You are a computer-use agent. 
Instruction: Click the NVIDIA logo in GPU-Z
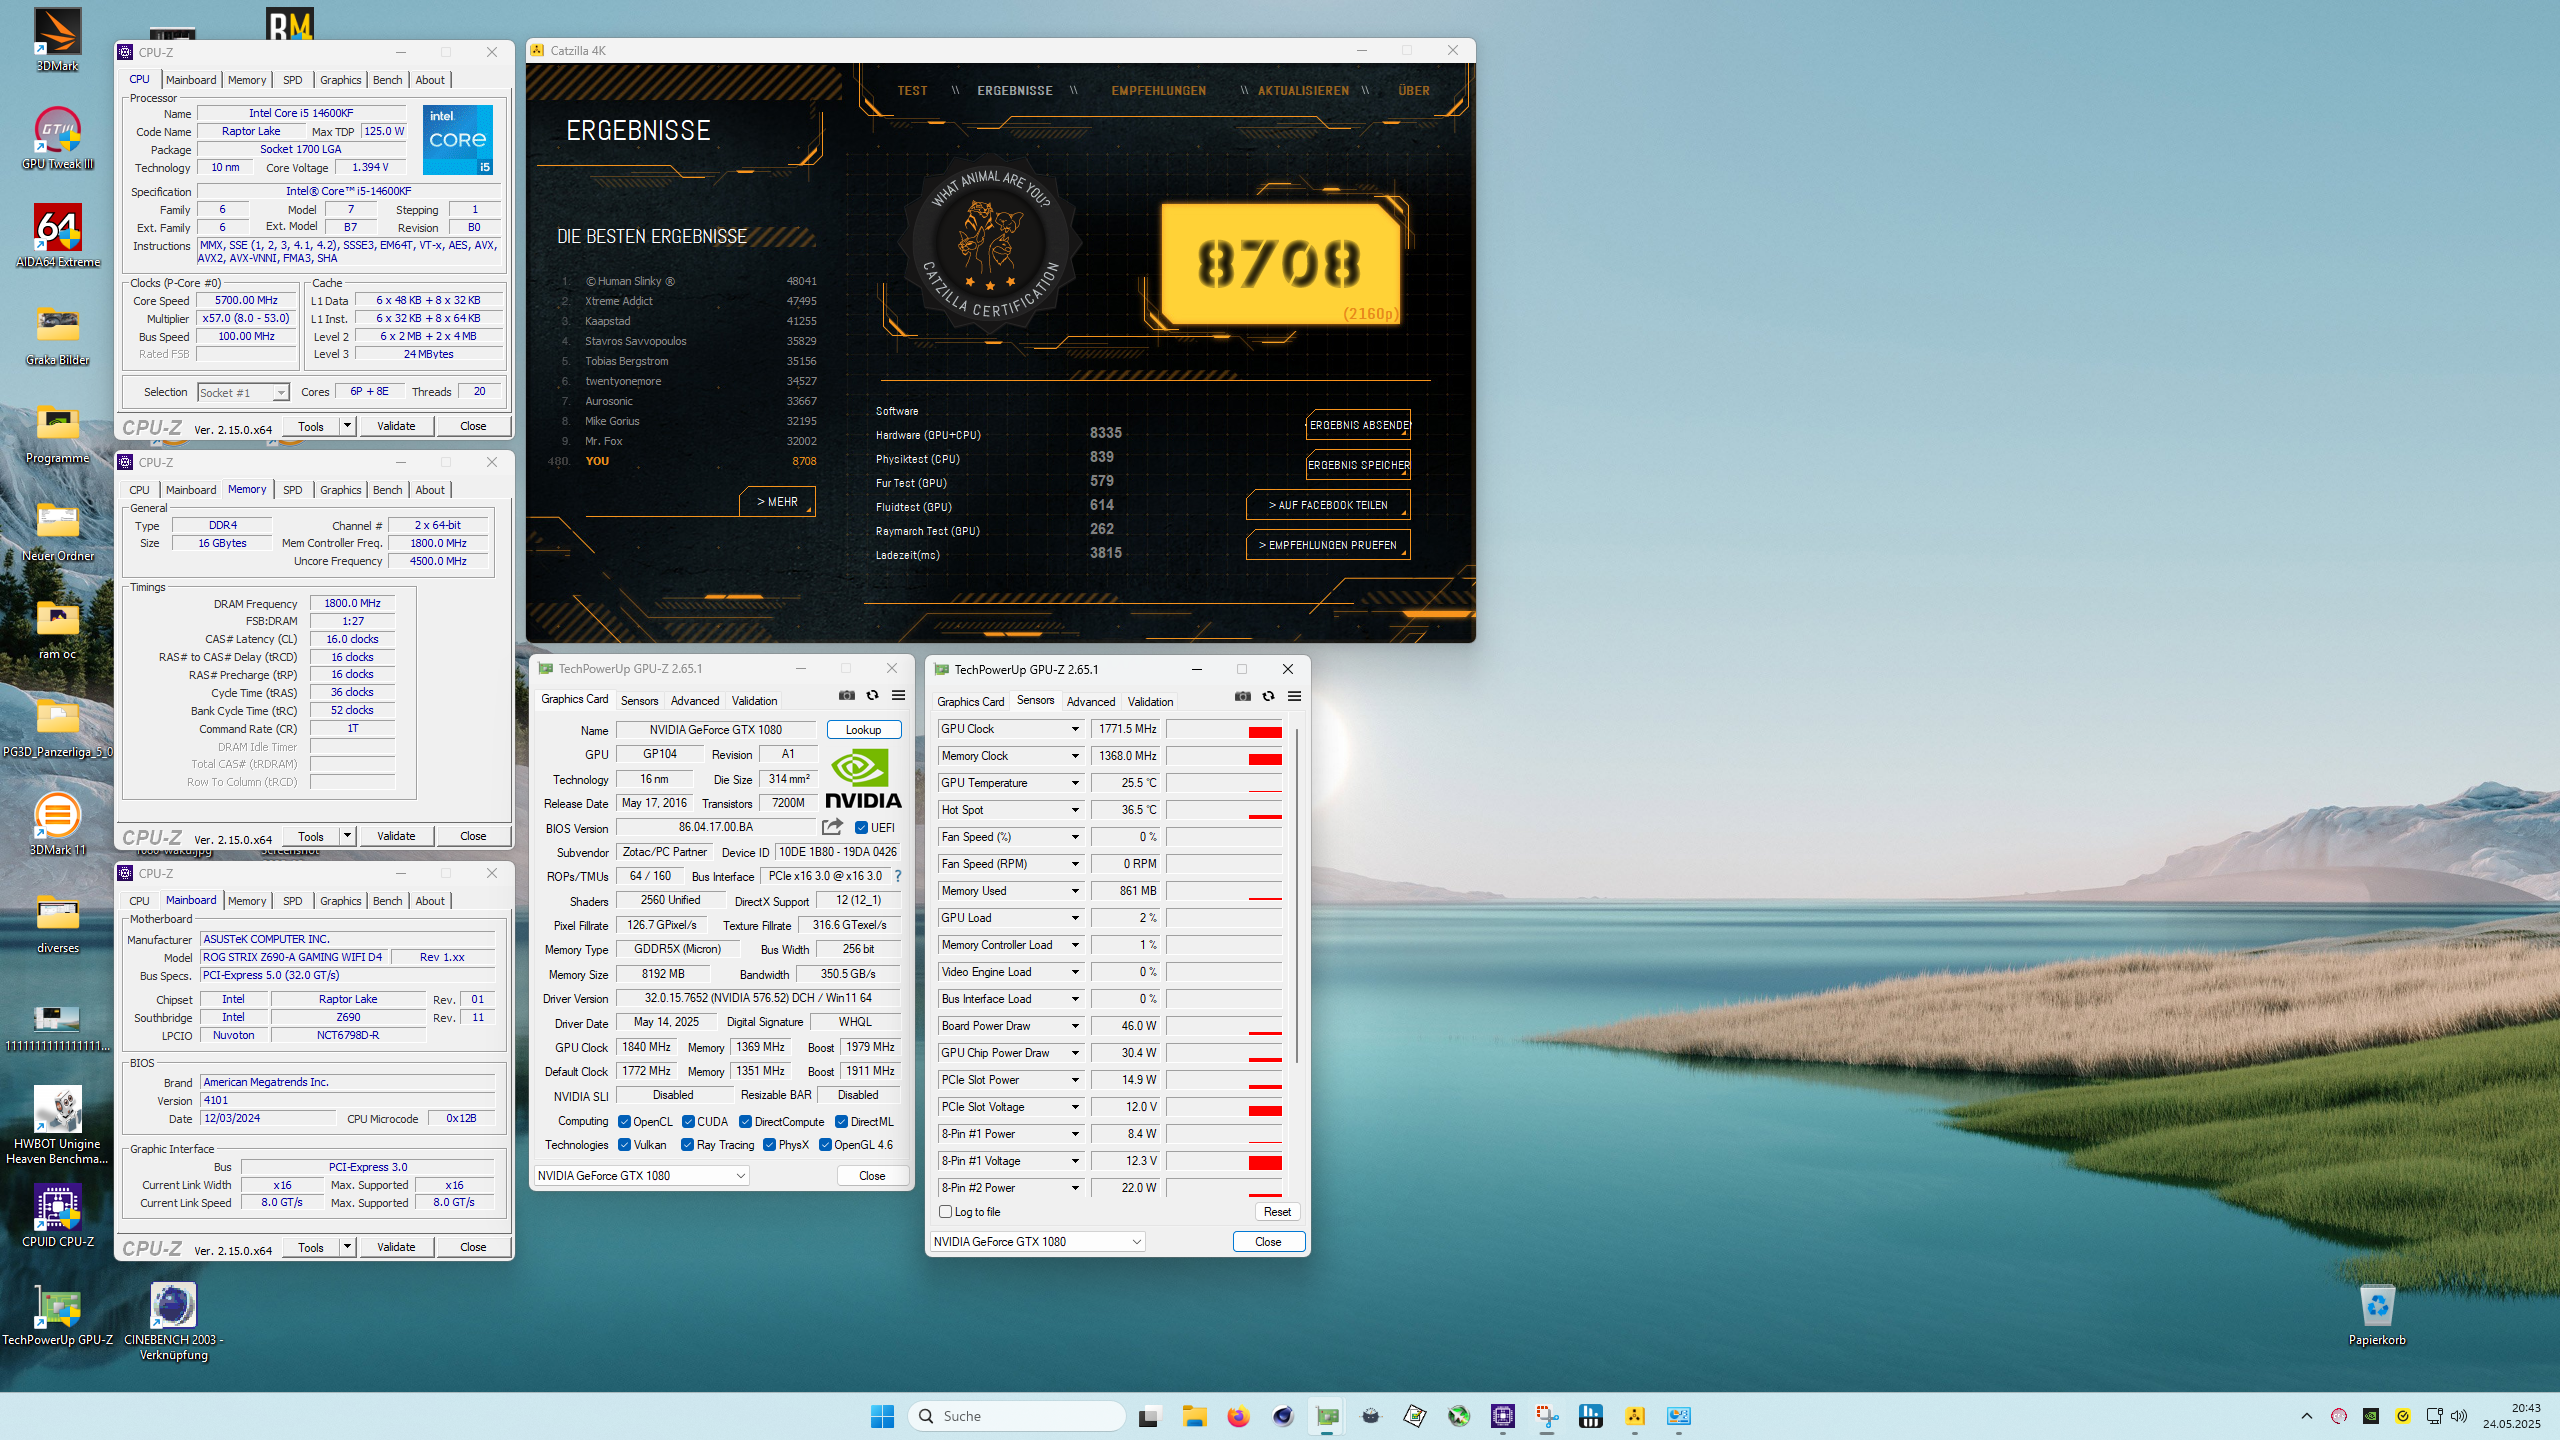863,779
